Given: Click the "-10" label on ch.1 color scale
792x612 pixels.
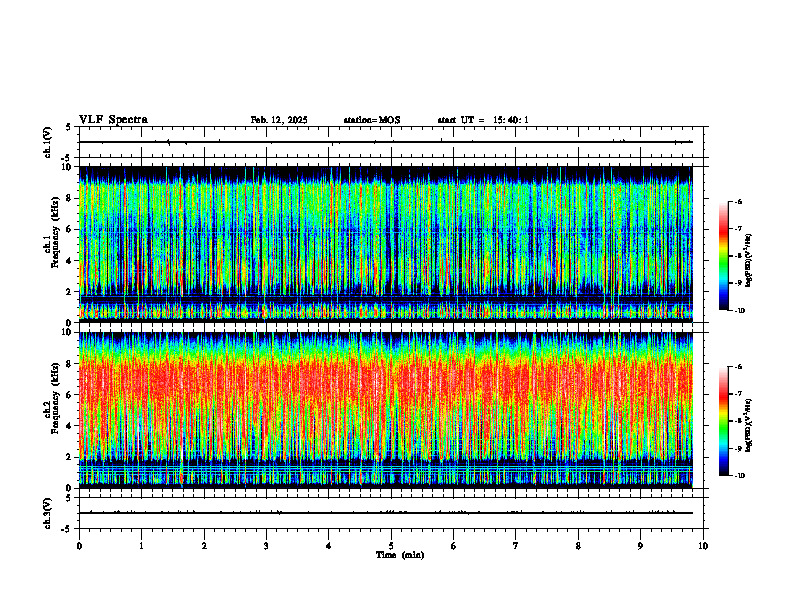Looking at the screenshot, I should [x=739, y=311].
